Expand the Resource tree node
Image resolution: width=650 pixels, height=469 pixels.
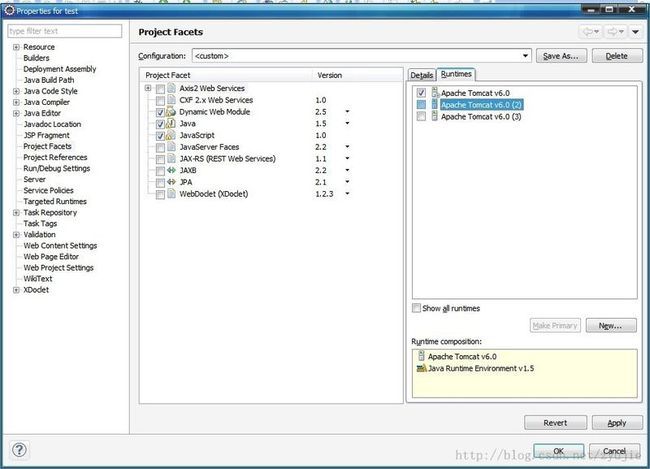coord(16,47)
